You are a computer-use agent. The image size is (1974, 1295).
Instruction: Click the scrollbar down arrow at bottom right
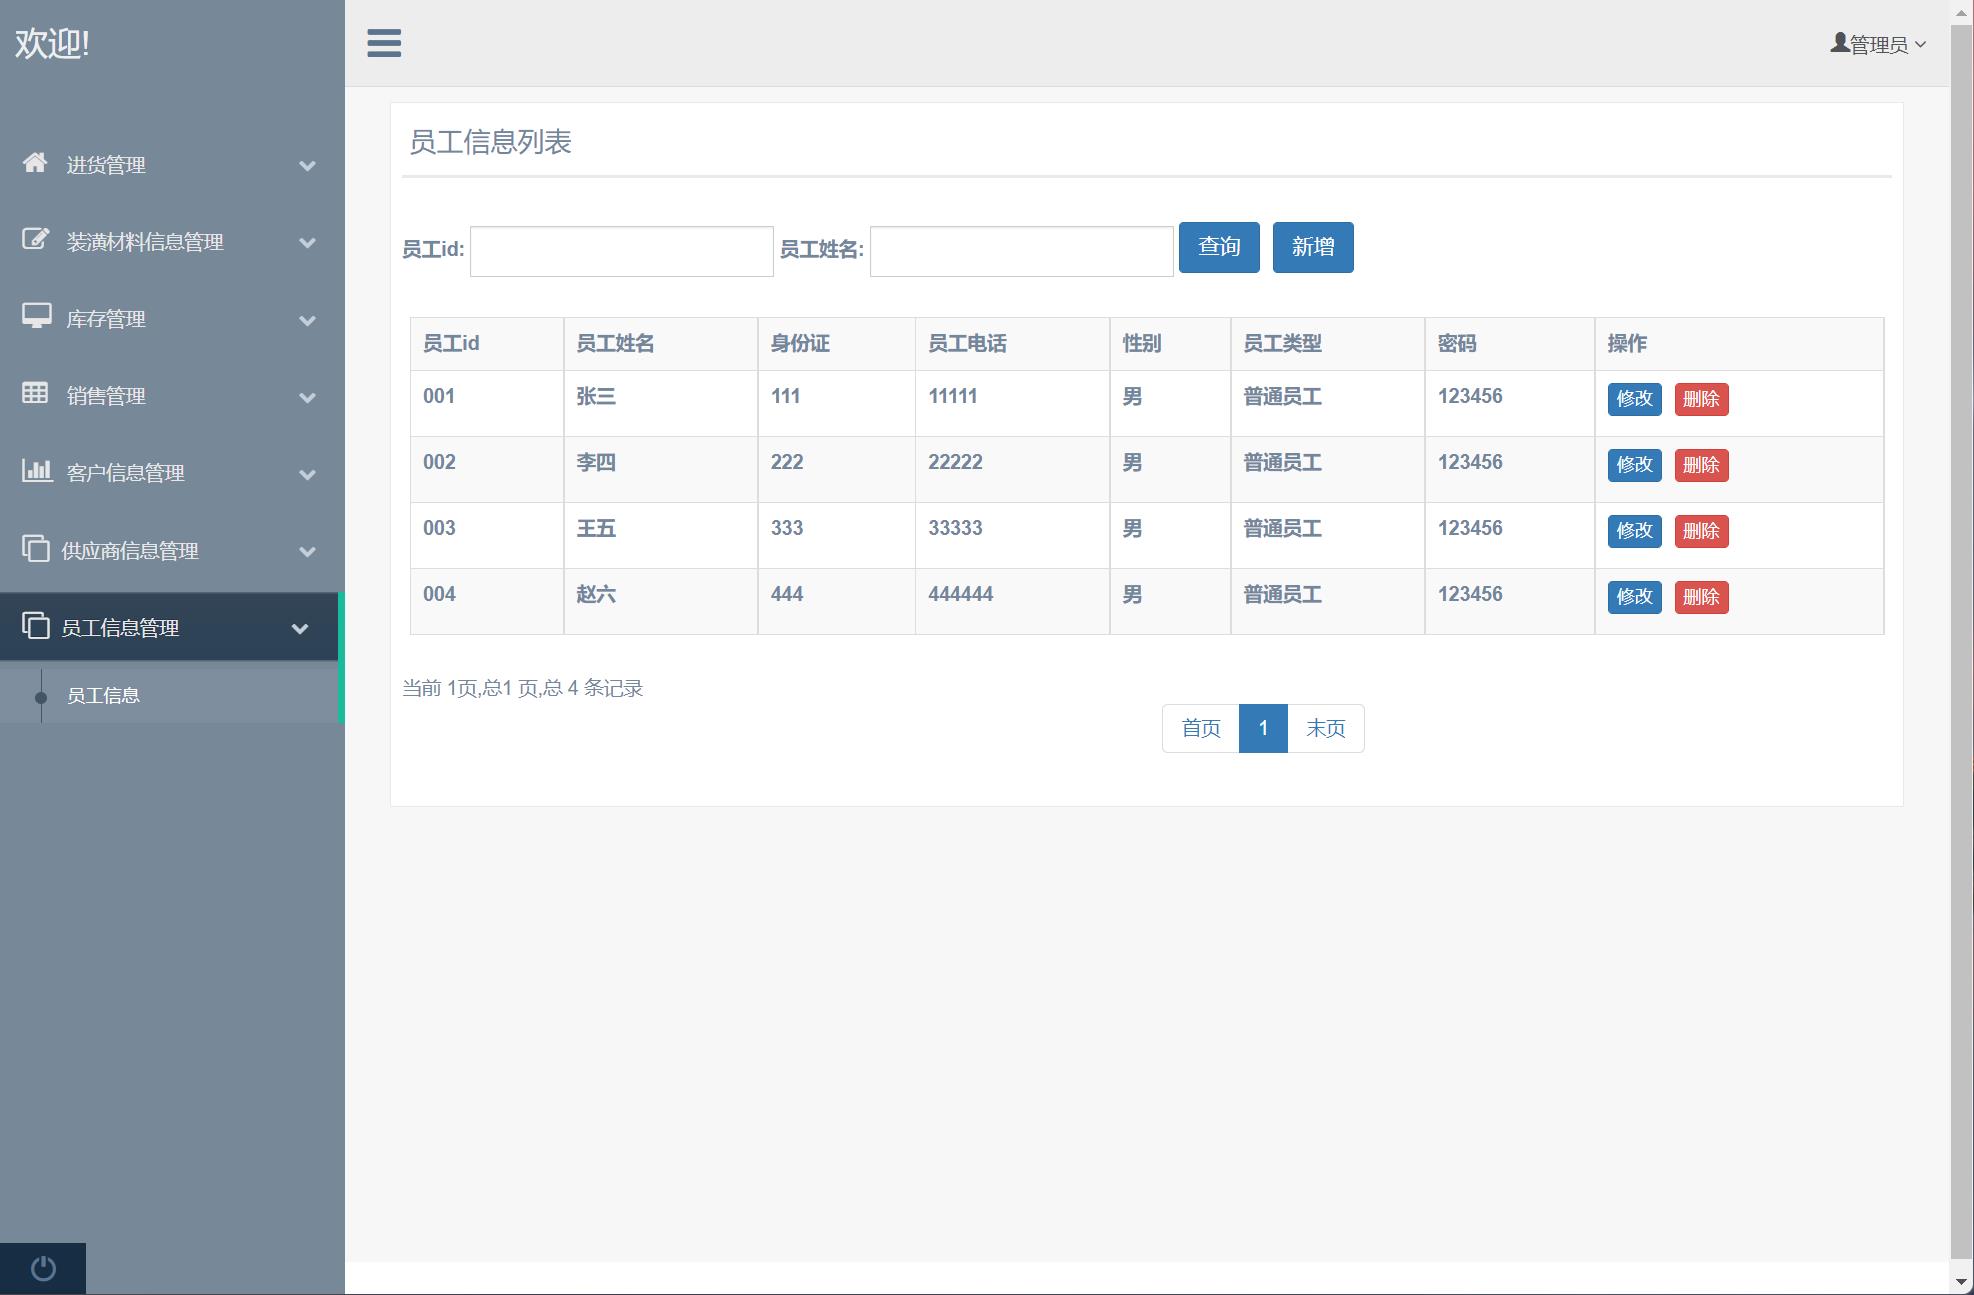[x=1961, y=1281]
